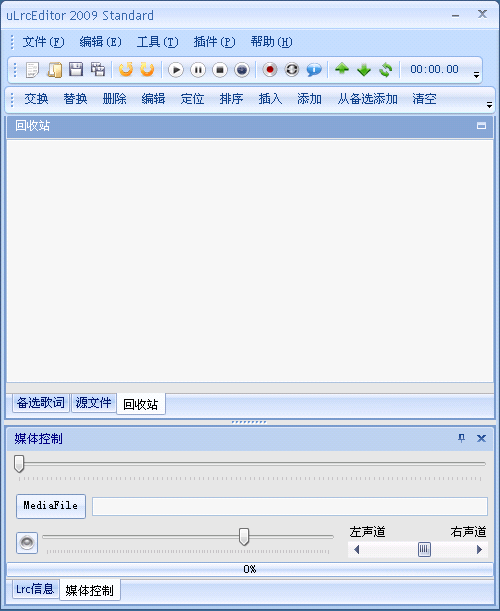The image size is (500, 611).
Task: Stop playback using the stop icon
Action: [x=220, y=70]
